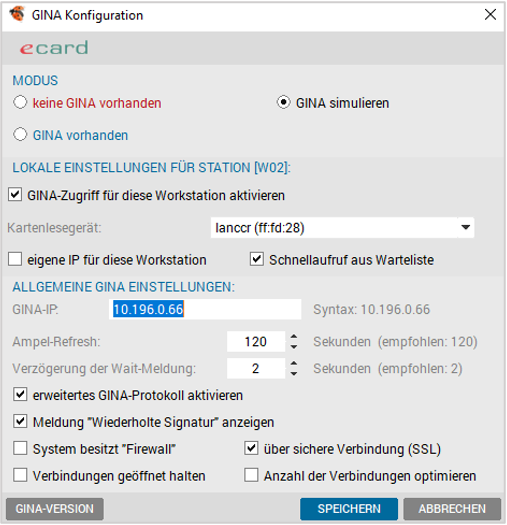Click the ladybug app icon in title bar

17,14
